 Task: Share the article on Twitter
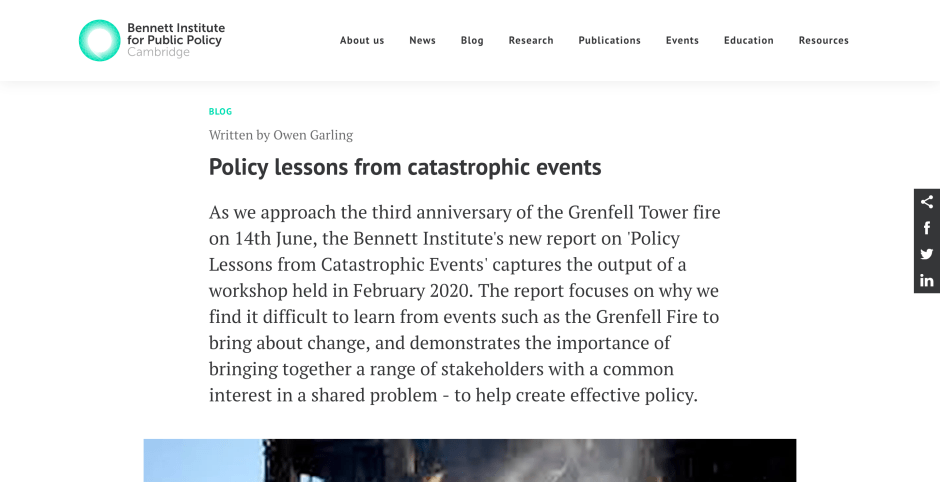[x=927, y=254]
